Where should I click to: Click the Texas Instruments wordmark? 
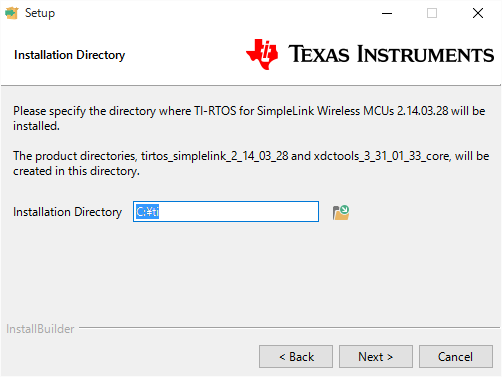(x=391, y=54)
